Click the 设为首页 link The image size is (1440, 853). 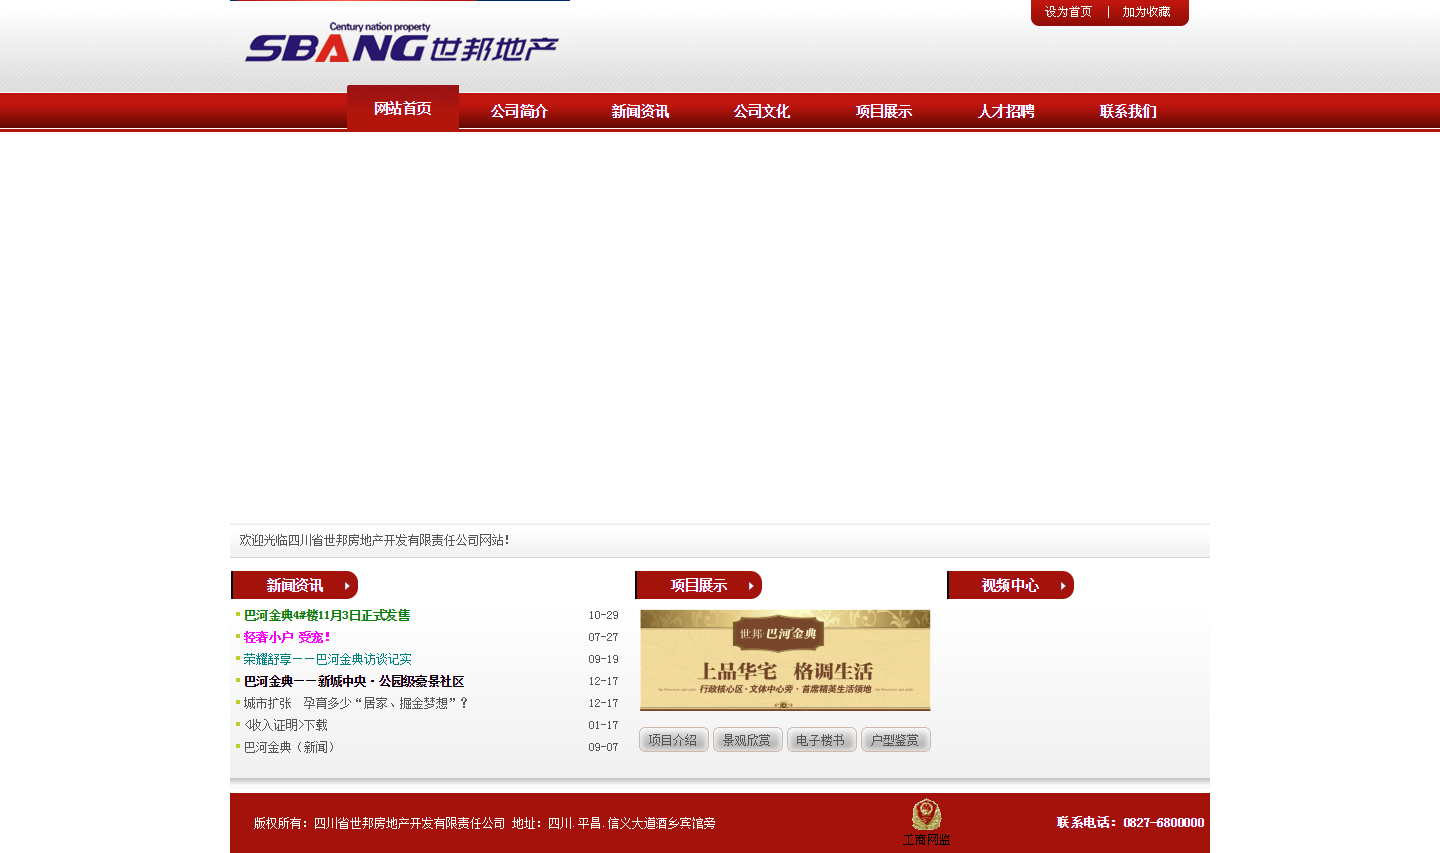pos(1068,12)
